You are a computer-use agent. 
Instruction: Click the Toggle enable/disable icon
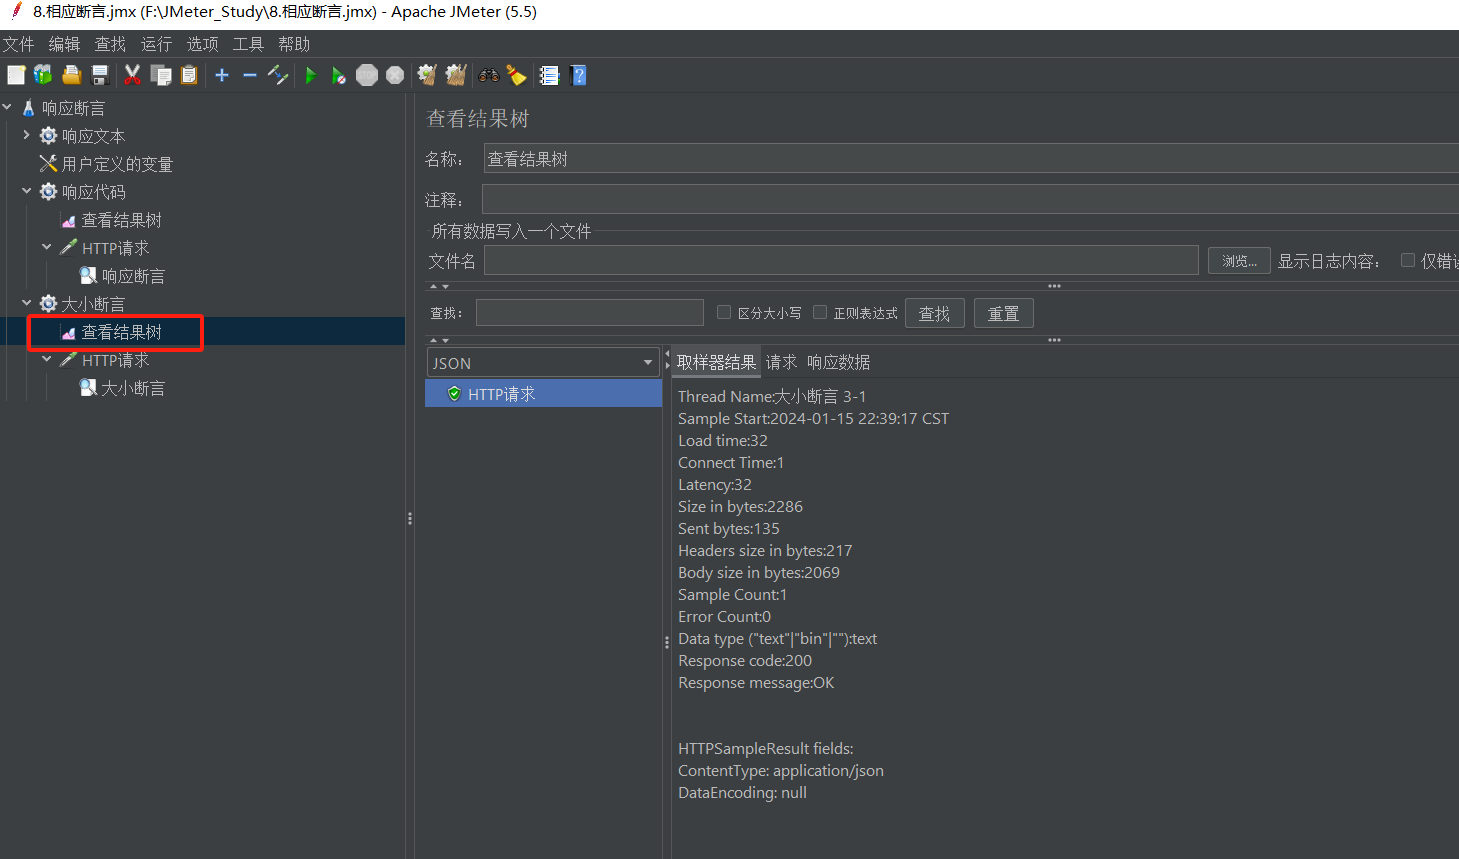pos(278,75)
